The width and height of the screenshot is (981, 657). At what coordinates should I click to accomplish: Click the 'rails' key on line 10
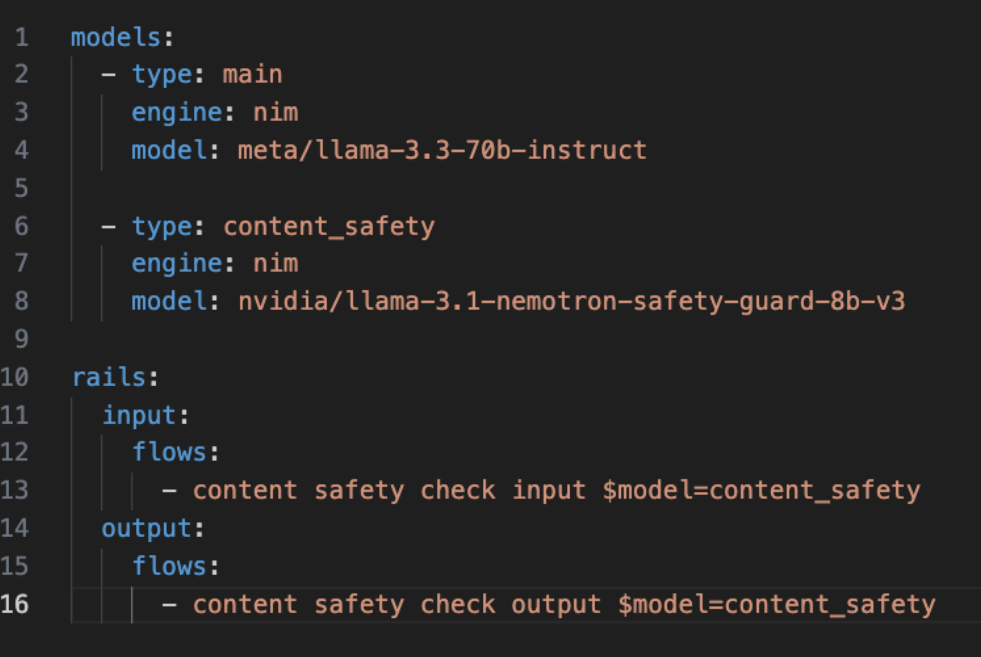(x=109, y=377)
